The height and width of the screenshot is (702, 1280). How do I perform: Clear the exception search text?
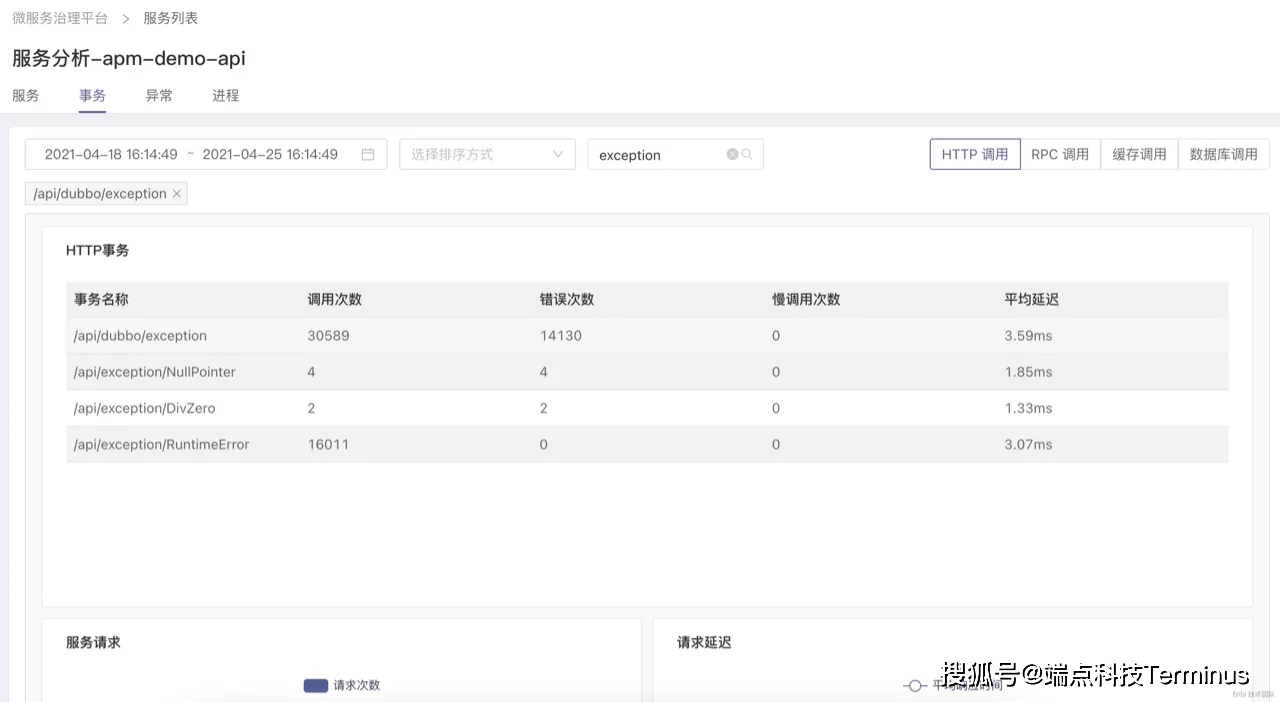coord(732,155)
